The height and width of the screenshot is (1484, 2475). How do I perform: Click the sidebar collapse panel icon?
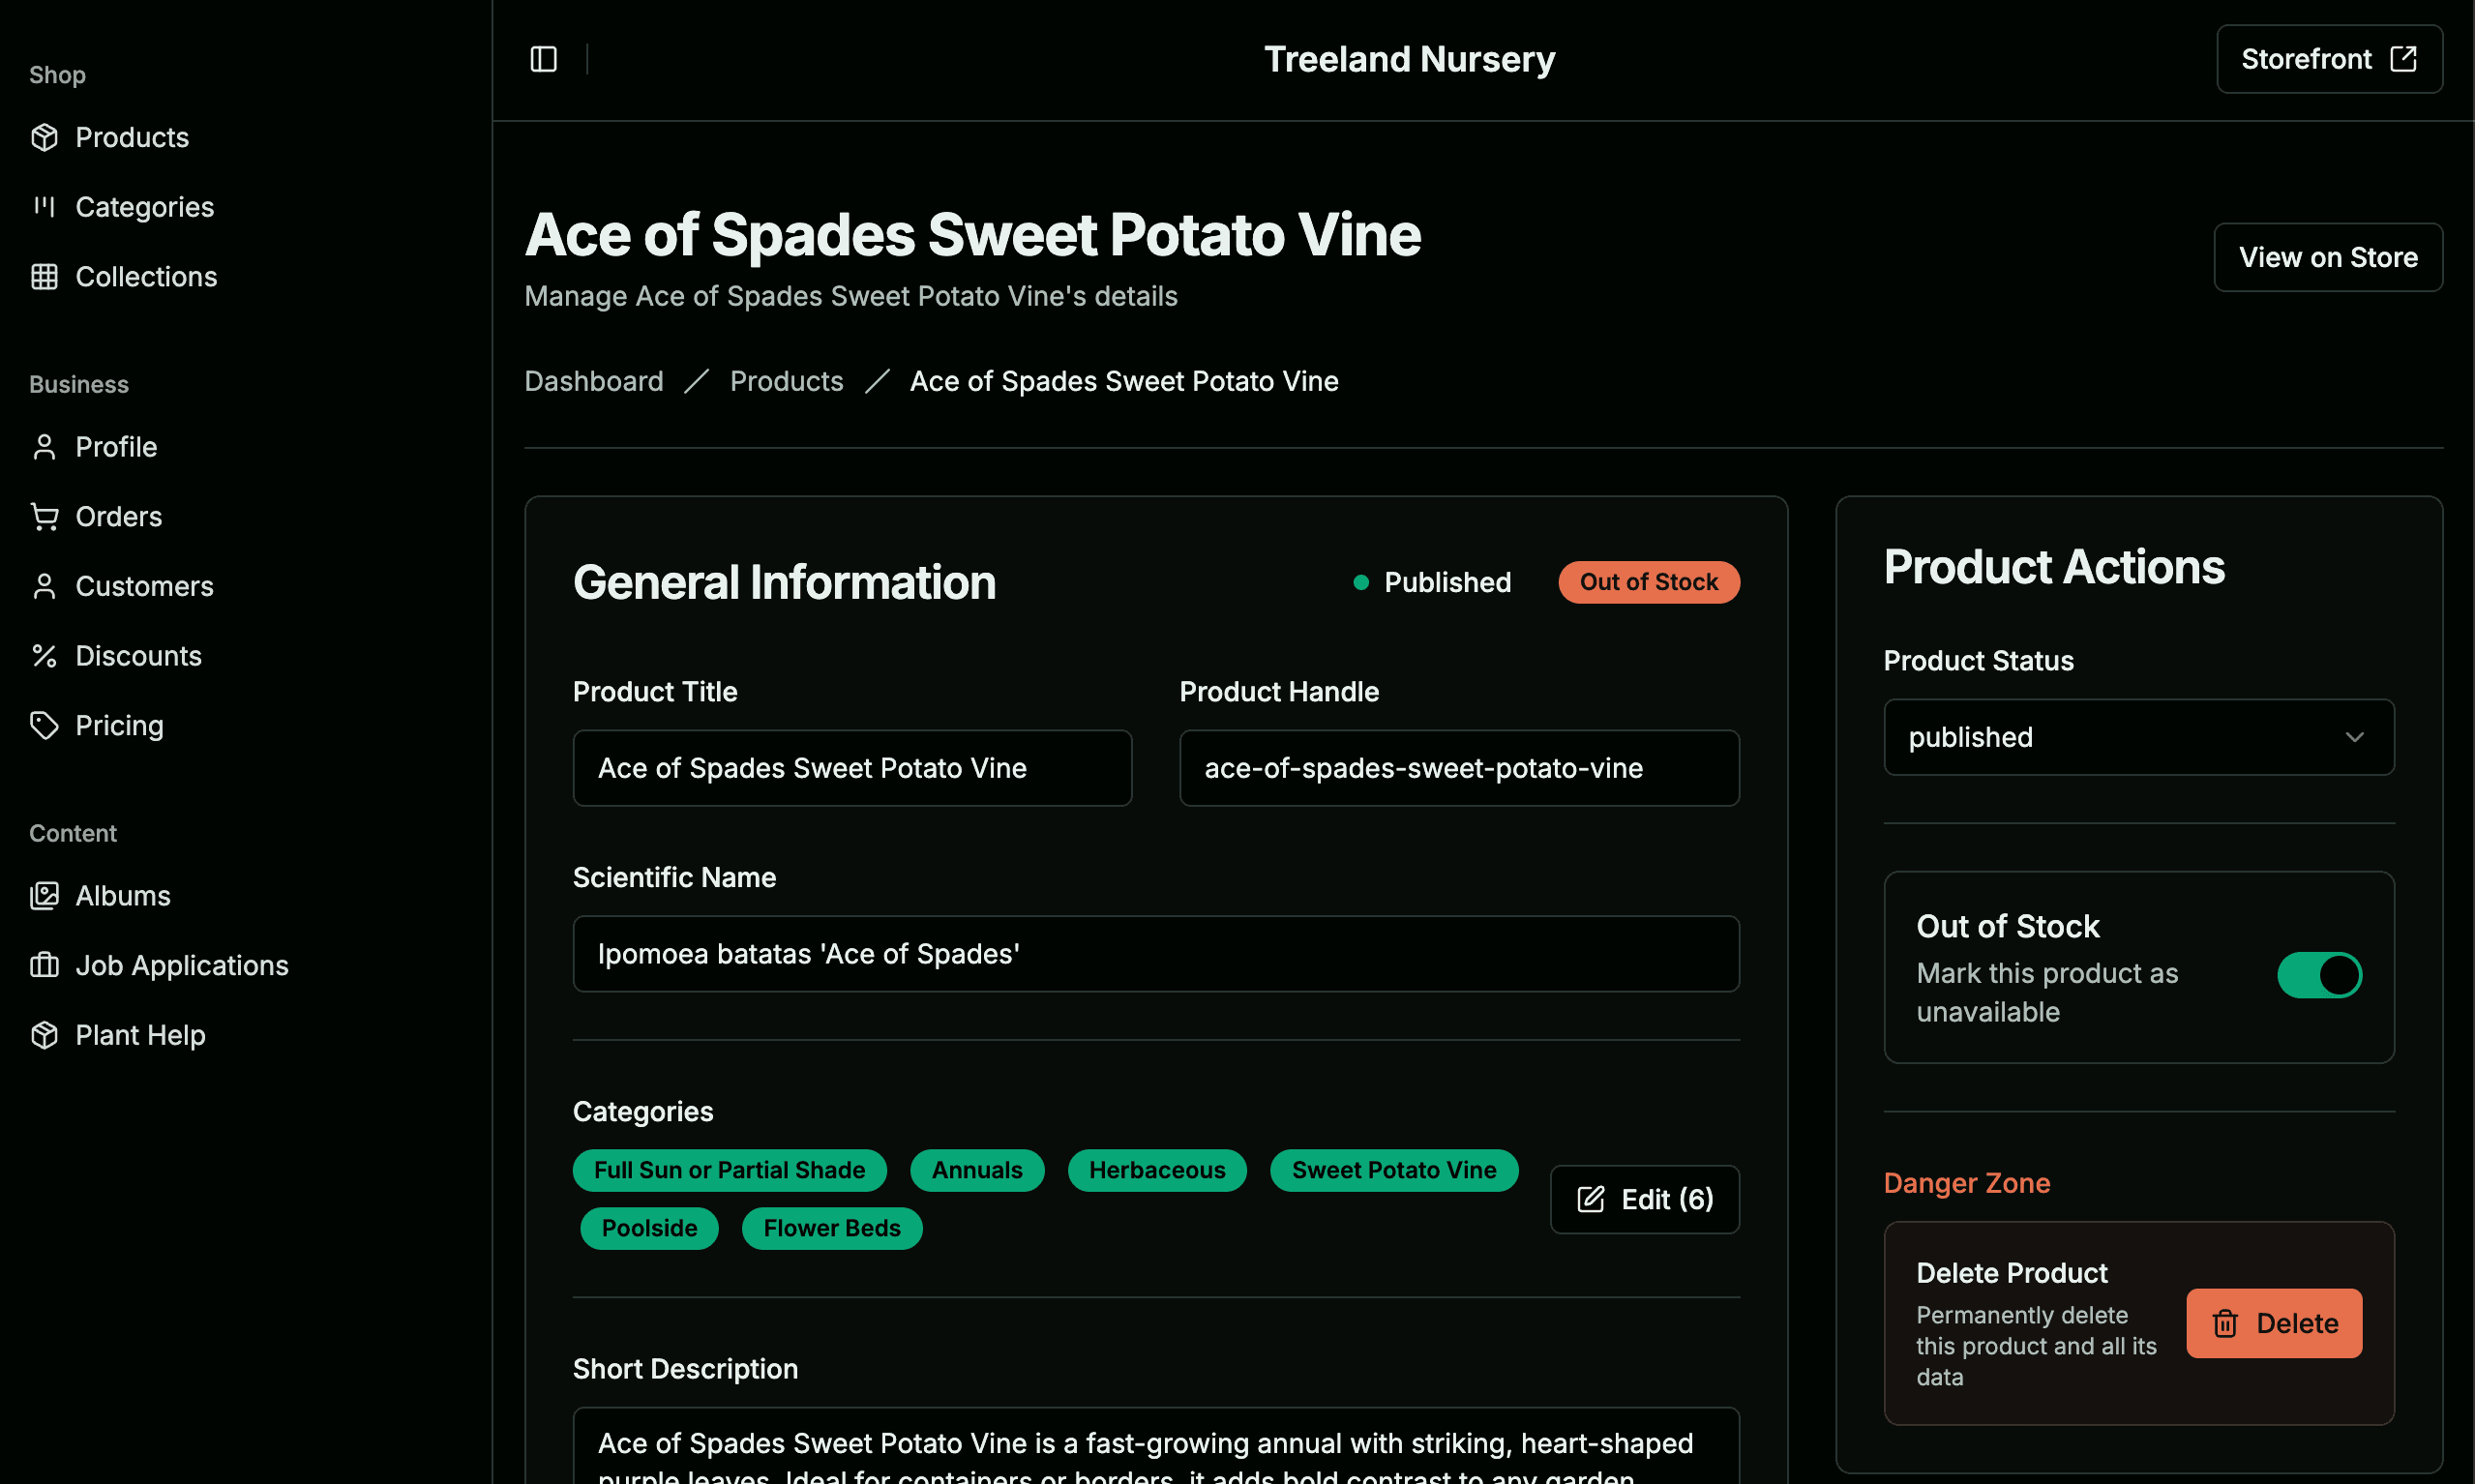click(545, 59)
